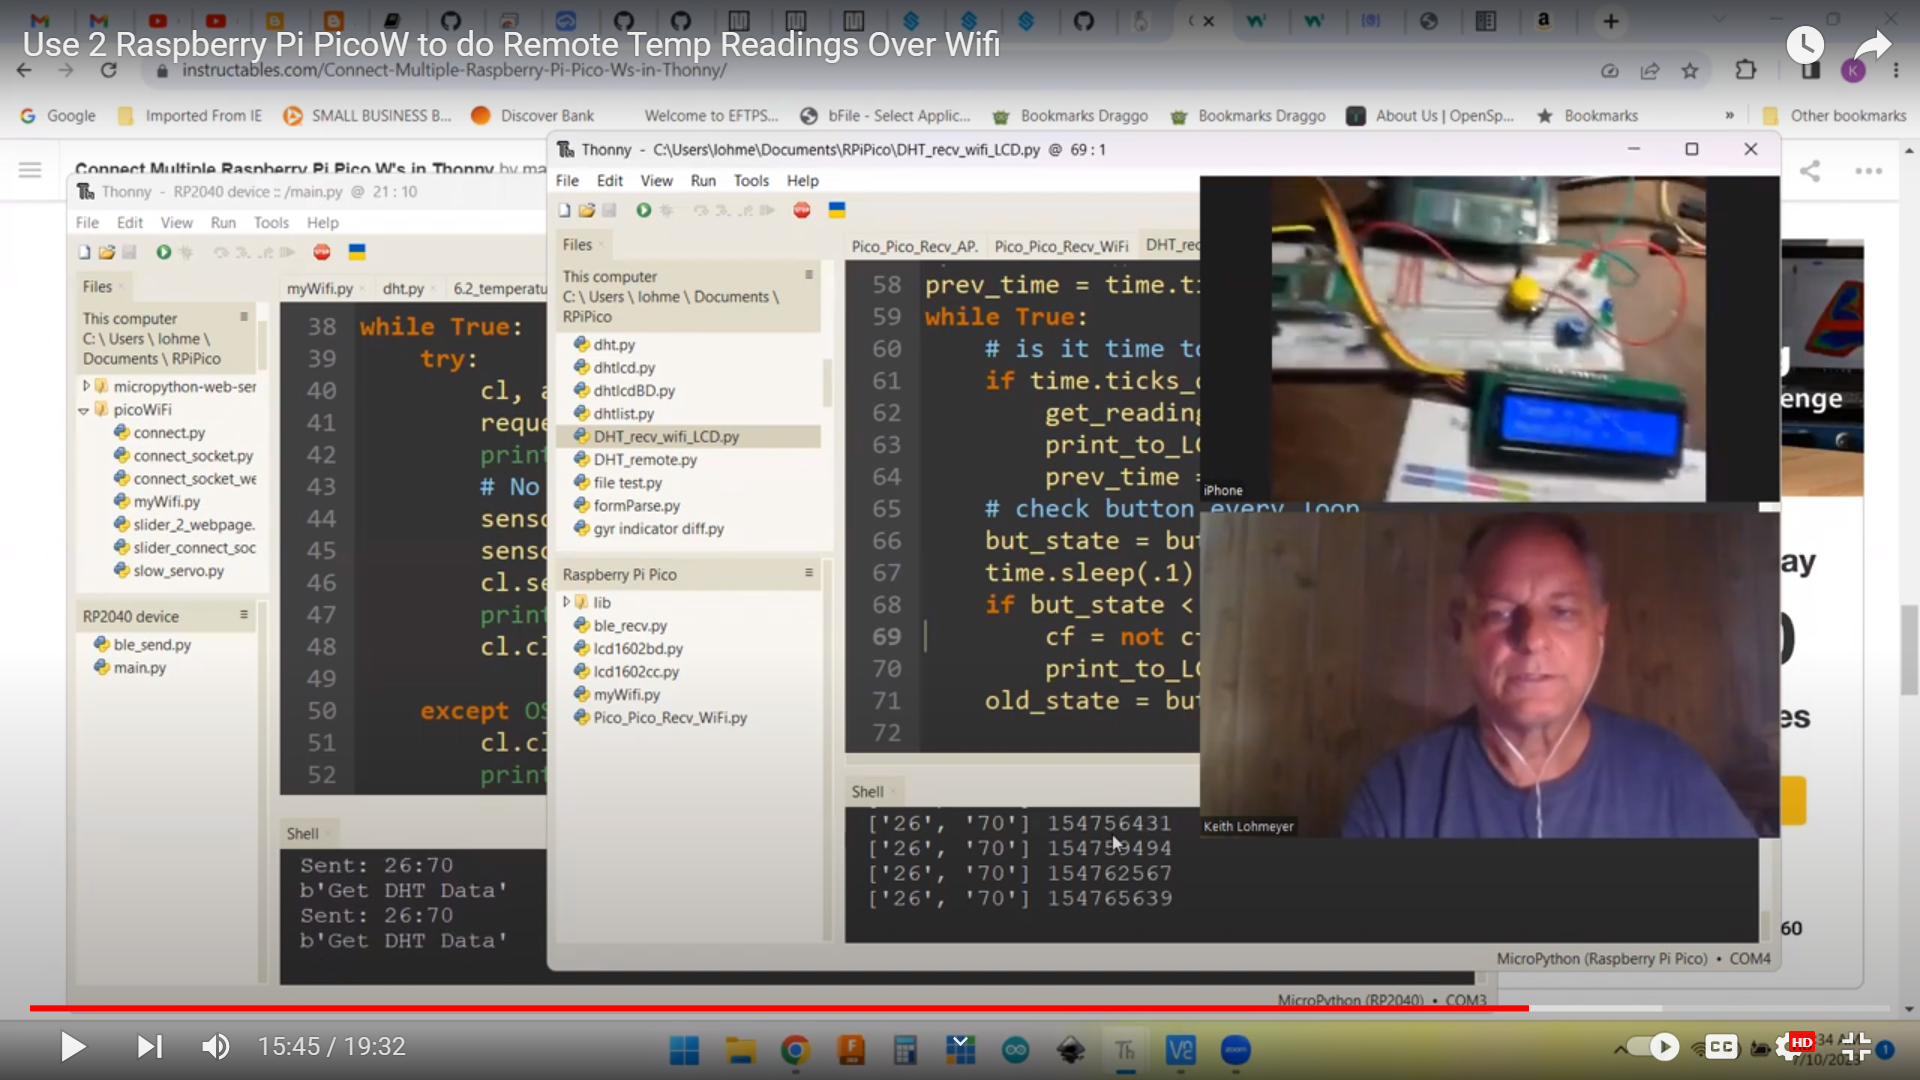
Task: Open DHT_remote.py in the files list
Action: click(644, 460)
